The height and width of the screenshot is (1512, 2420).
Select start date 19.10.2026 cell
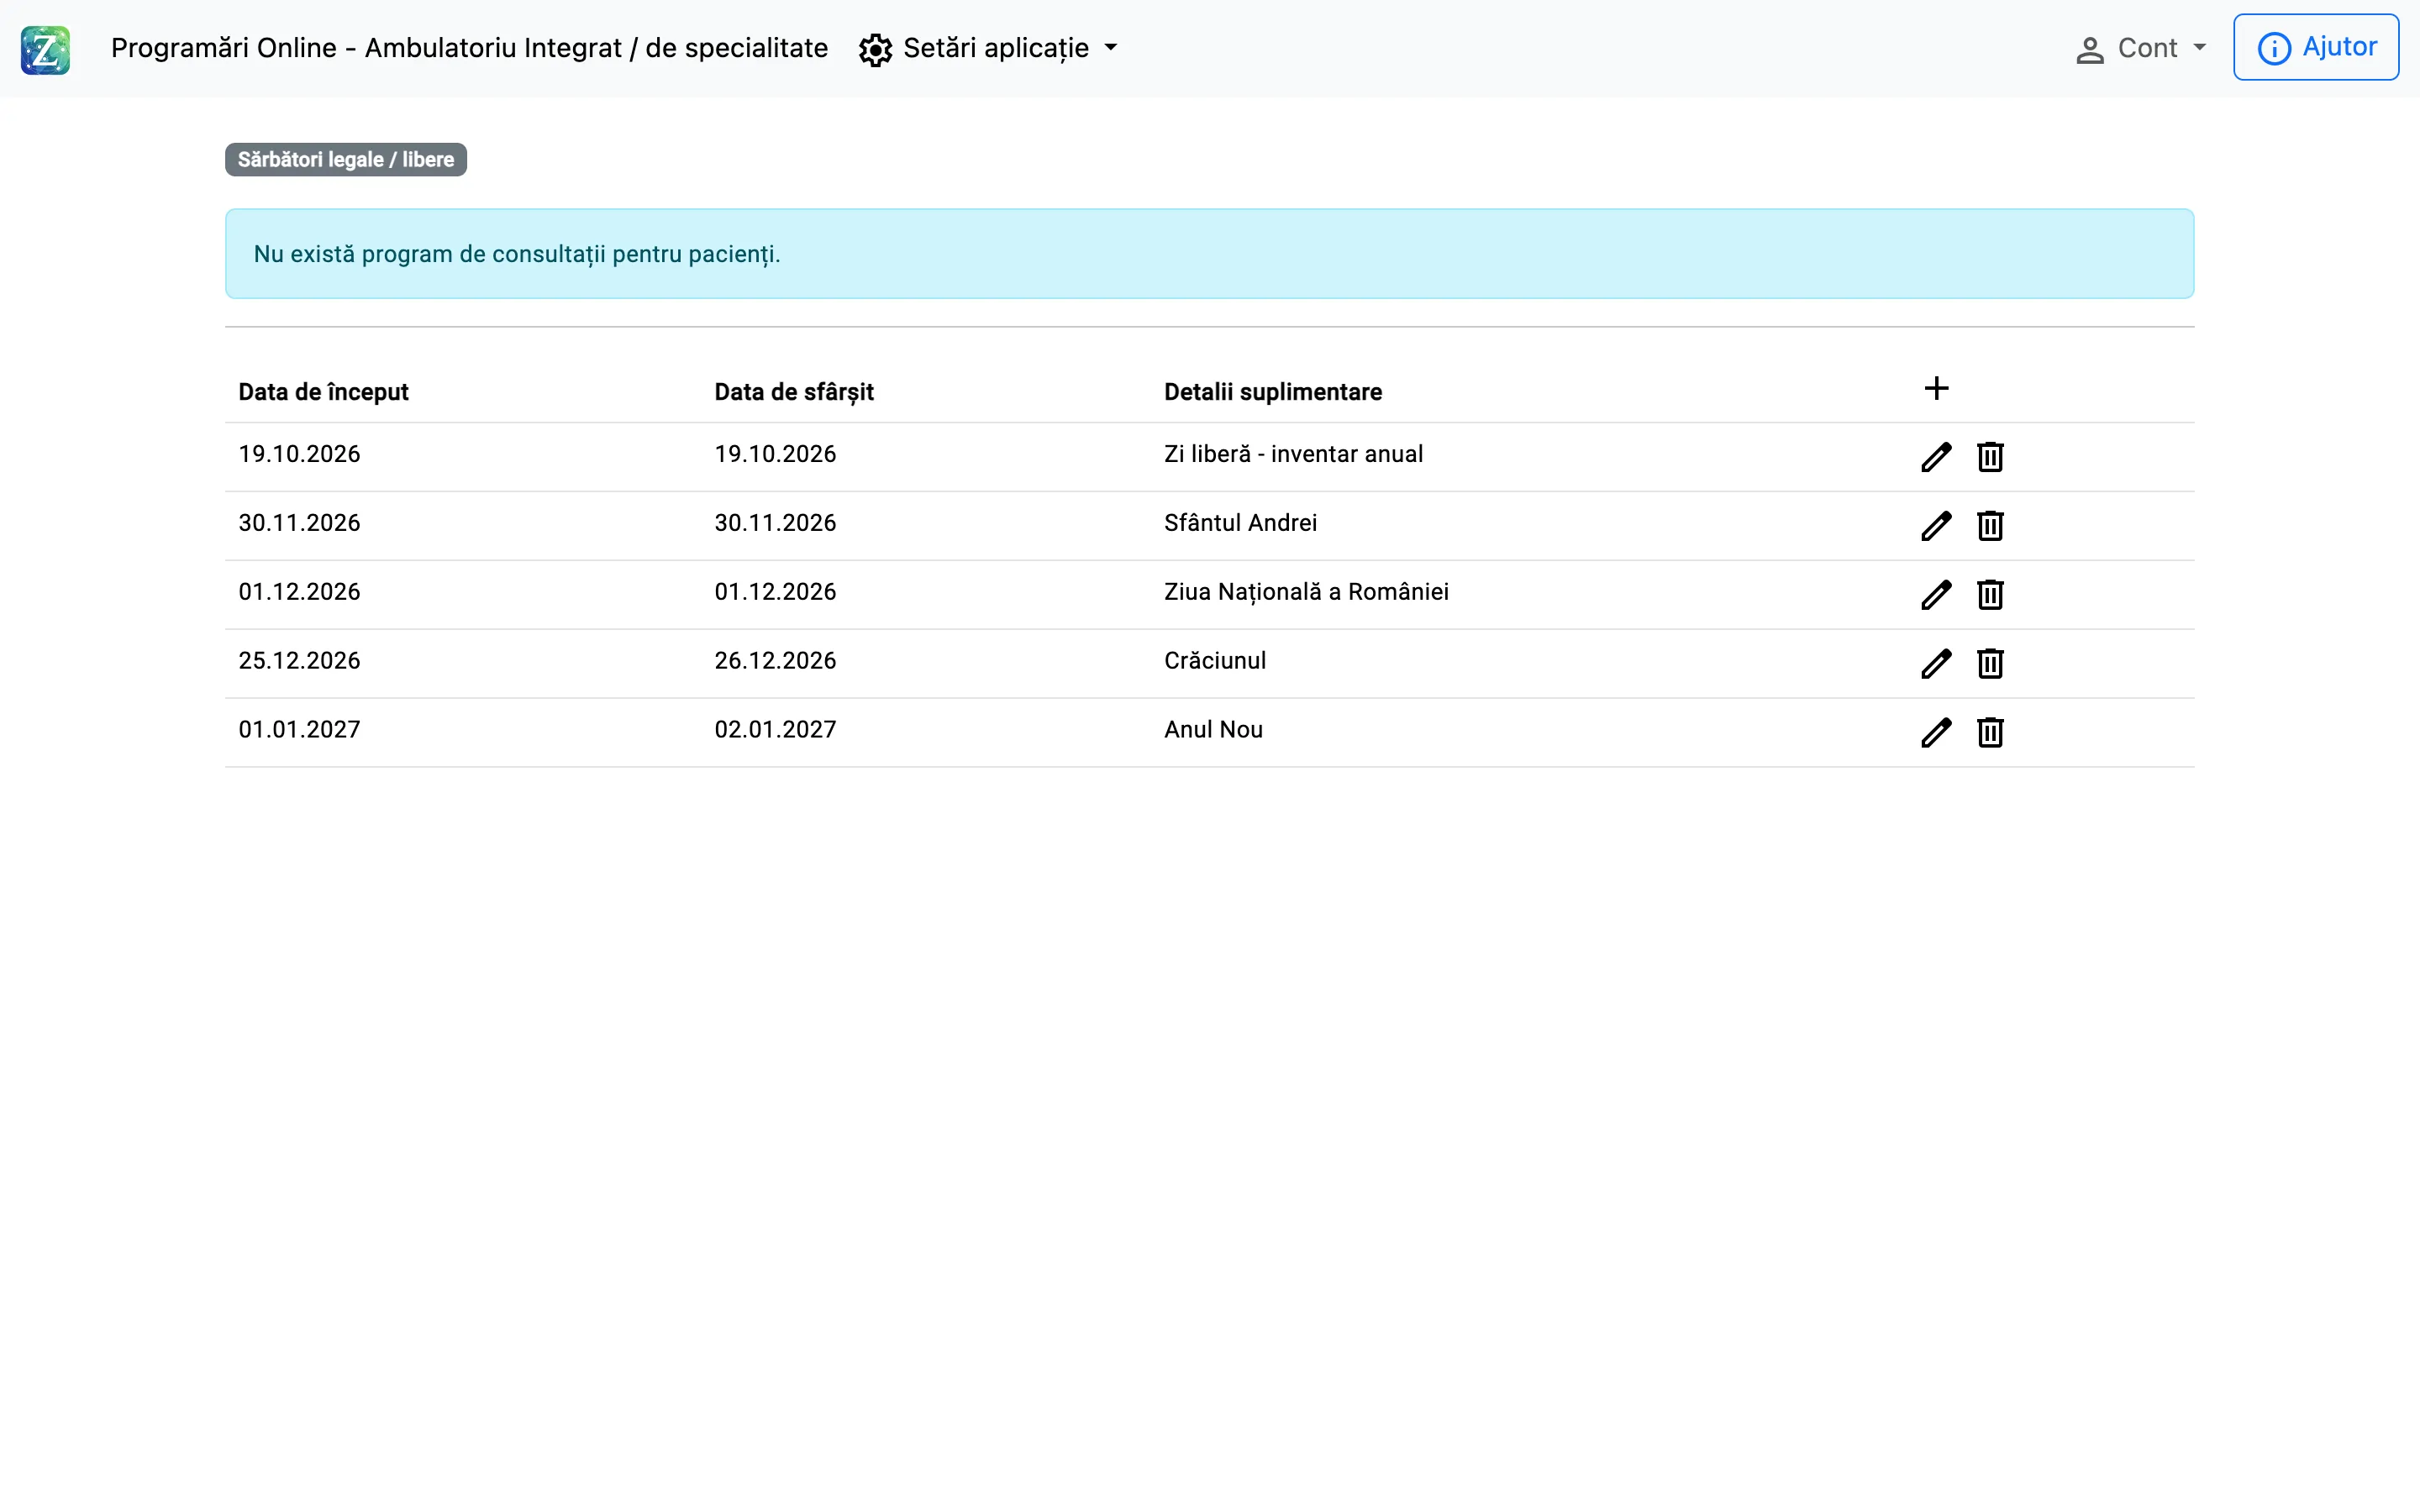click(x=299, y=454)
